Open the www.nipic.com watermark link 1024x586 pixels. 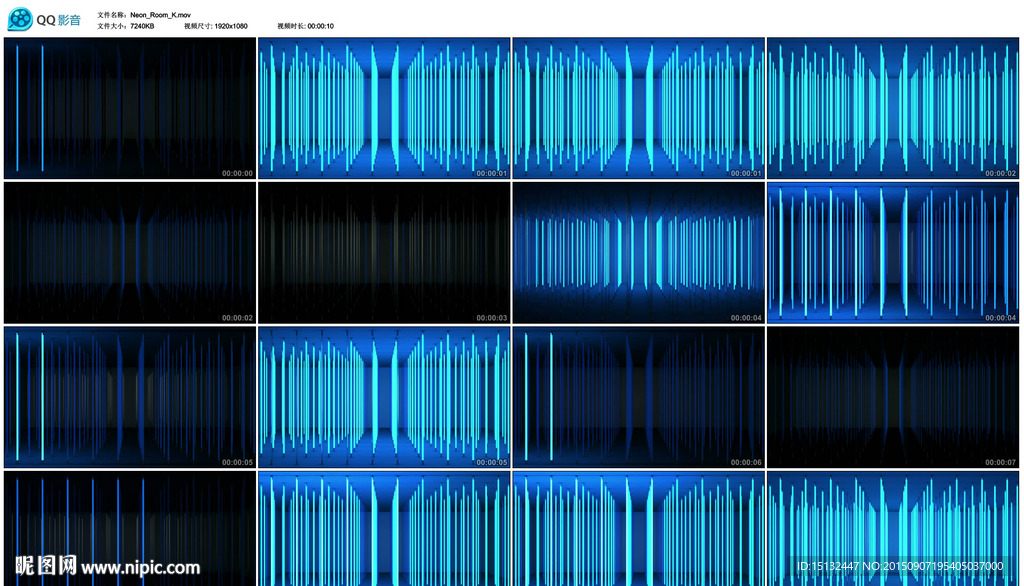pyautogui.click(x=141, y=568)
